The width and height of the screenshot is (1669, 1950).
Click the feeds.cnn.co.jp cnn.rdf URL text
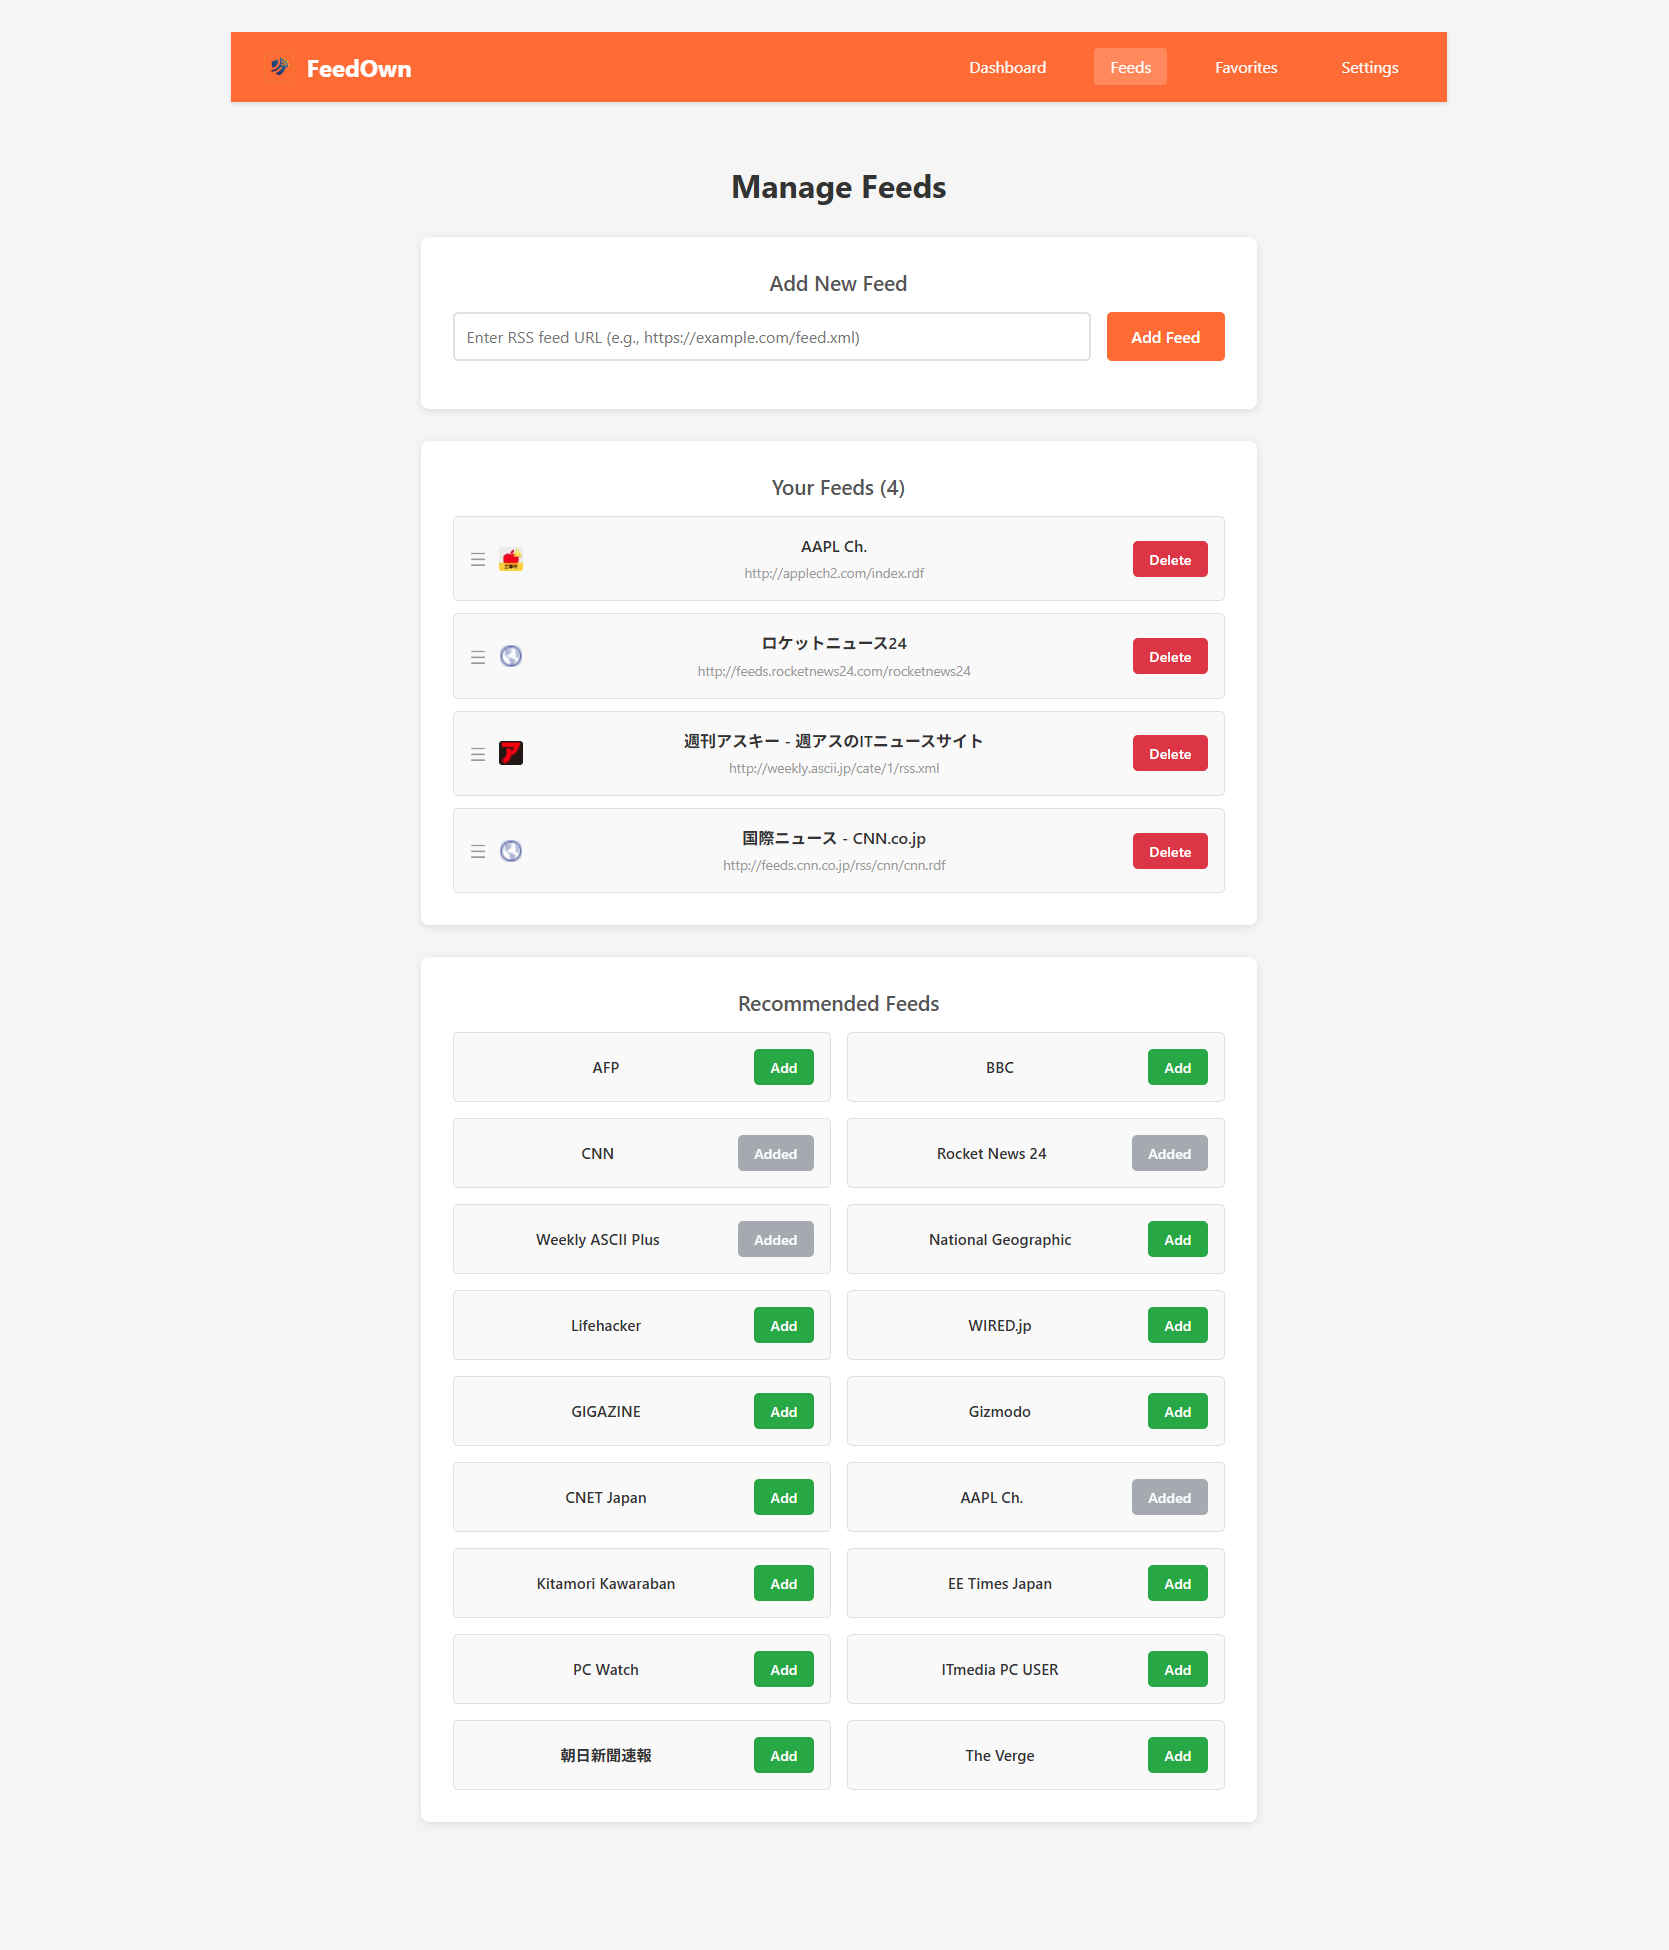click(x=834, y=866)
